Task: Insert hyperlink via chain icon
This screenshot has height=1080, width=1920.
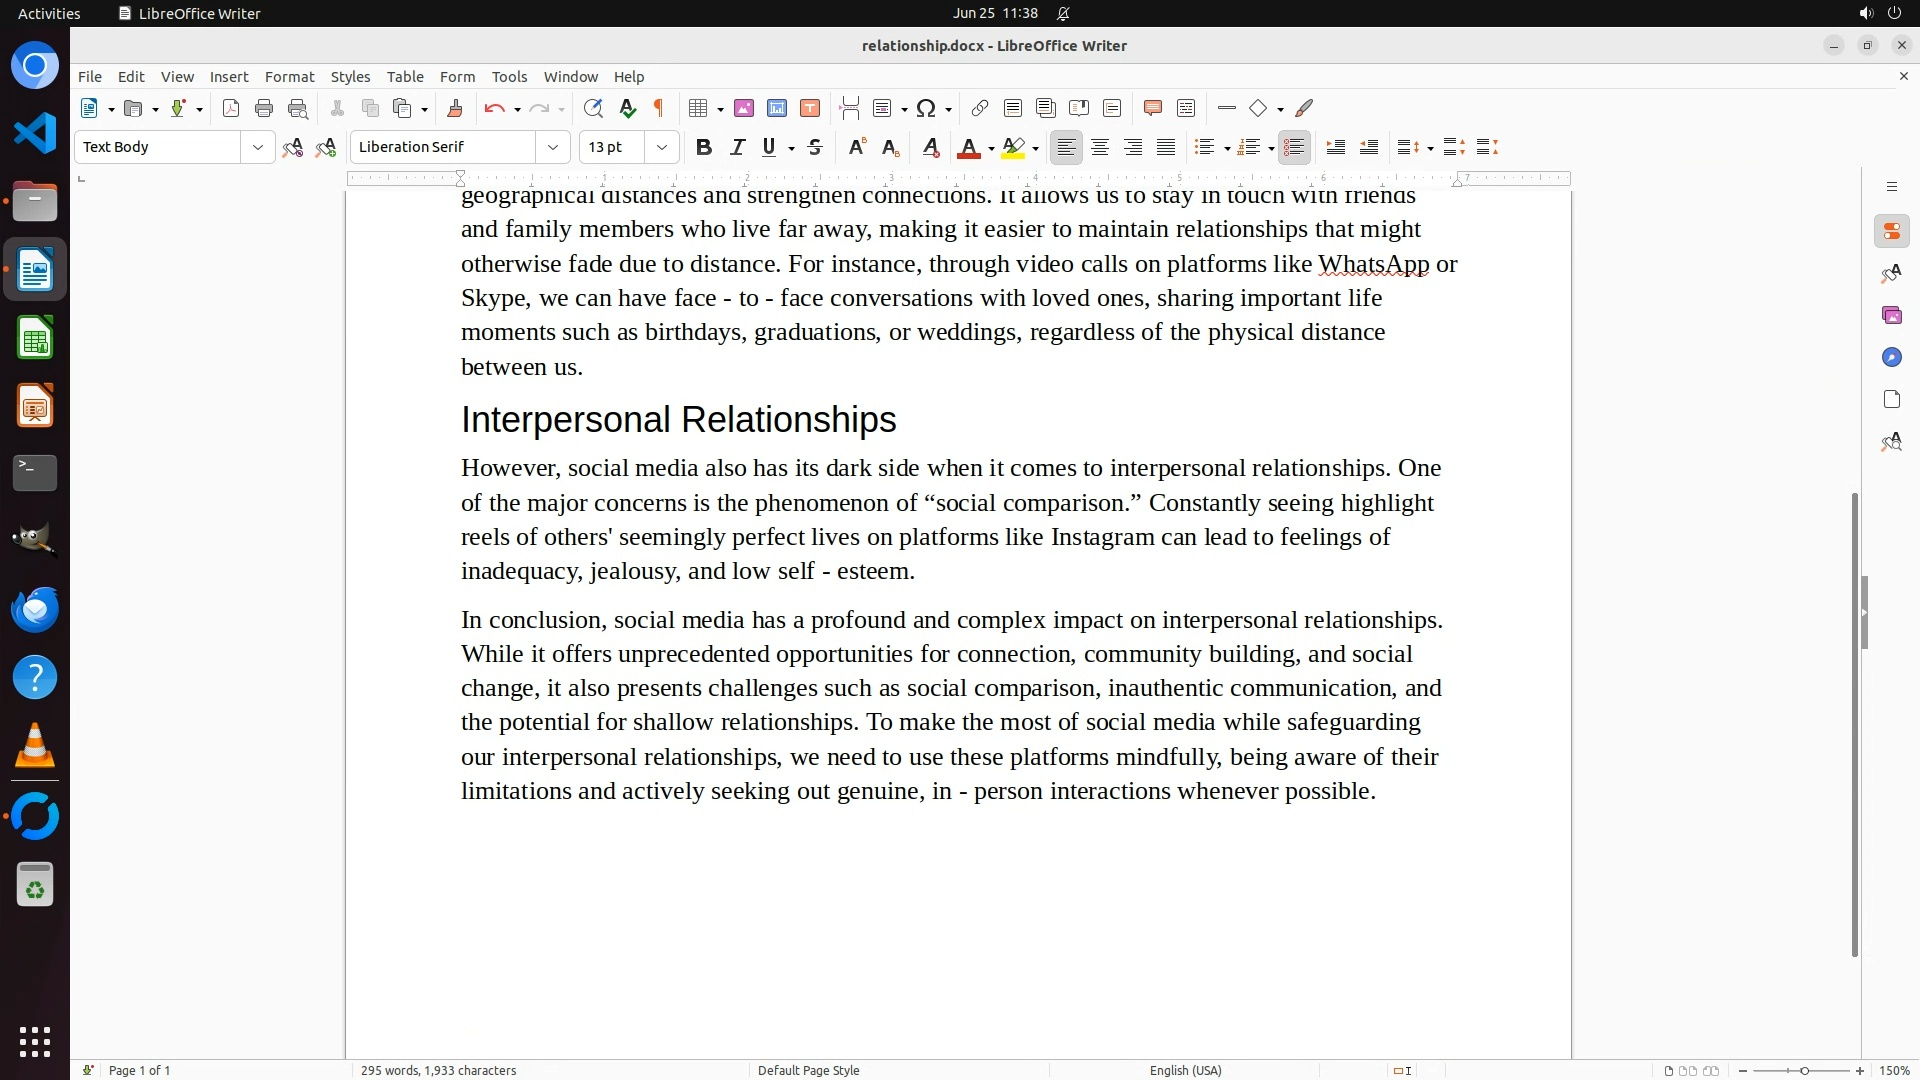Action: [980, 109]
